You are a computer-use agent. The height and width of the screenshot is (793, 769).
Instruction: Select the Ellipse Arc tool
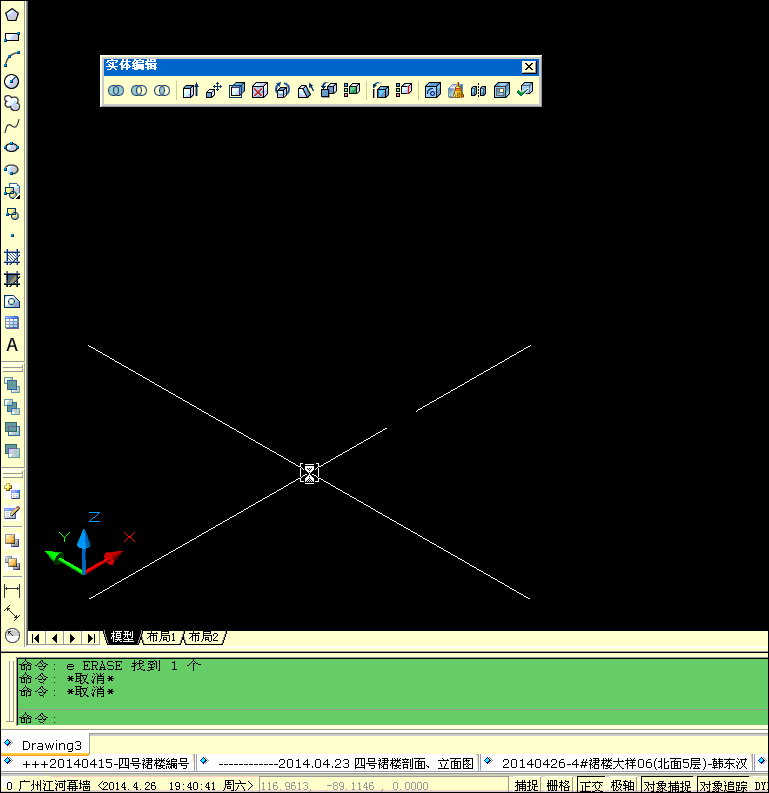12,169
